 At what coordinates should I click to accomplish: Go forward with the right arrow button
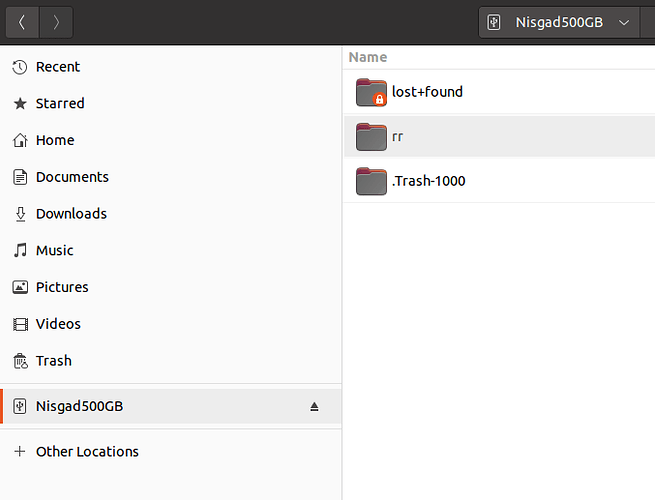56,22
